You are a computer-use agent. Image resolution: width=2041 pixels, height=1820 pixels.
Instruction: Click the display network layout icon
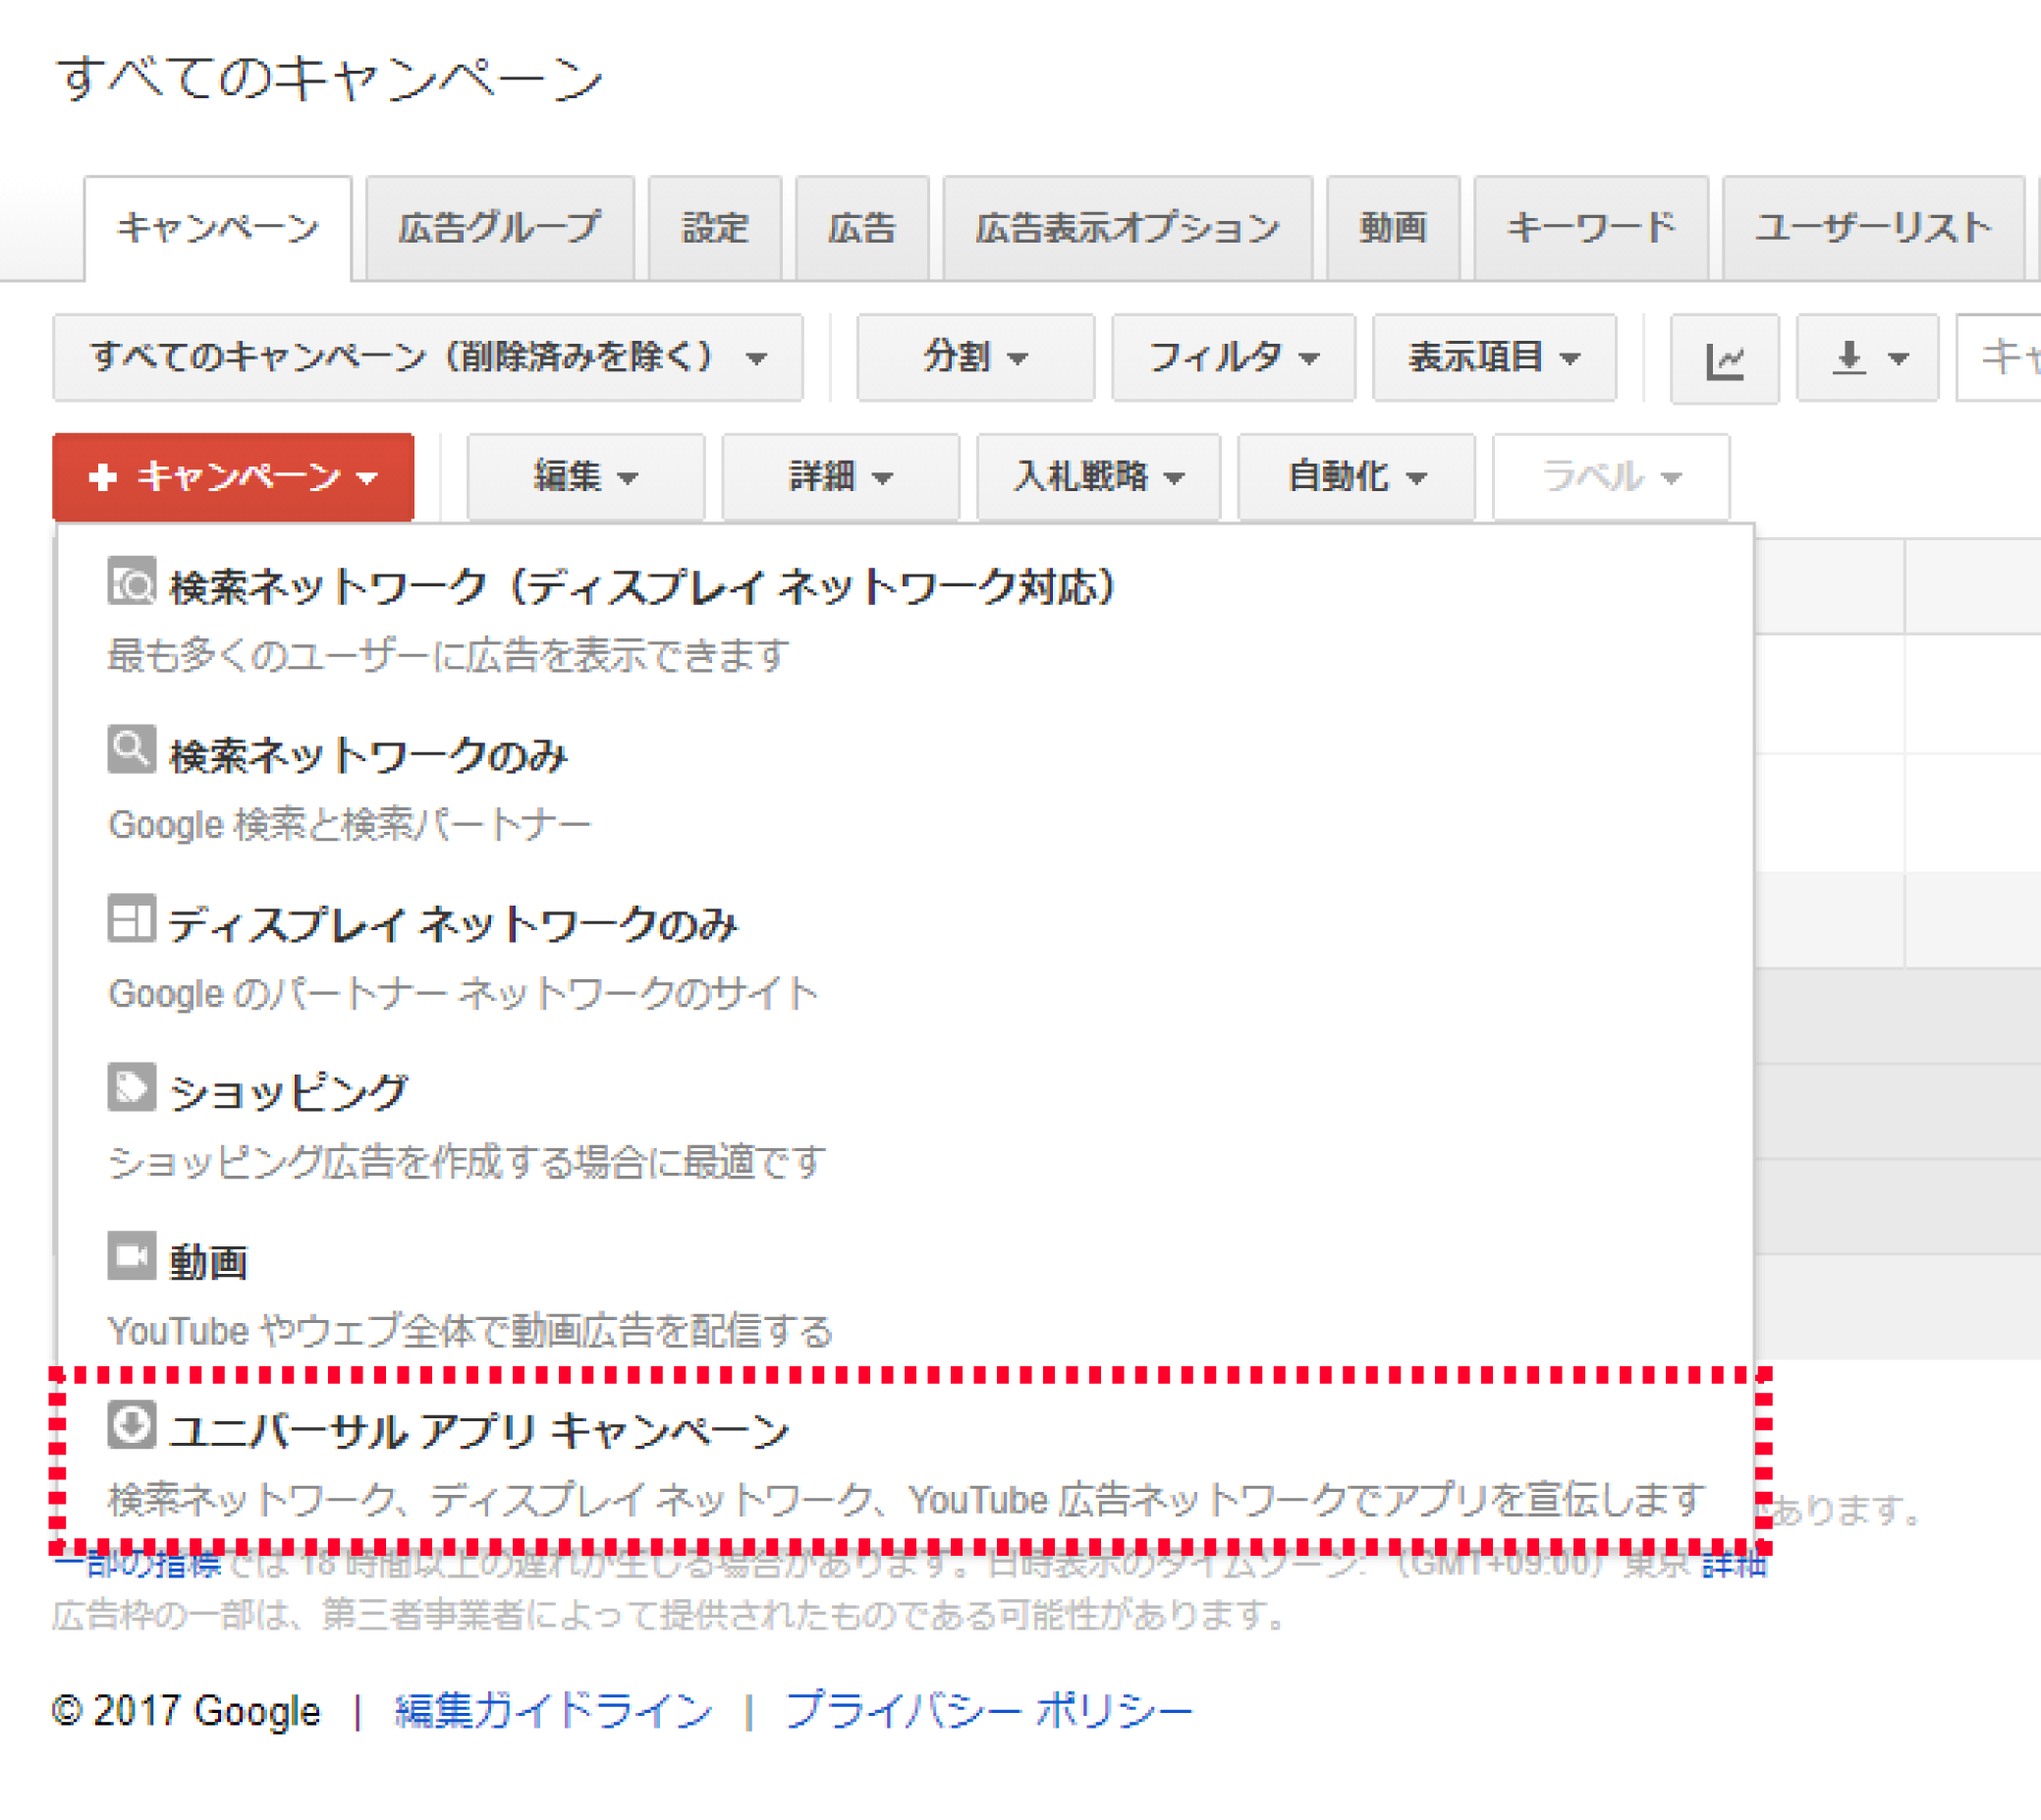coord(131,919)
